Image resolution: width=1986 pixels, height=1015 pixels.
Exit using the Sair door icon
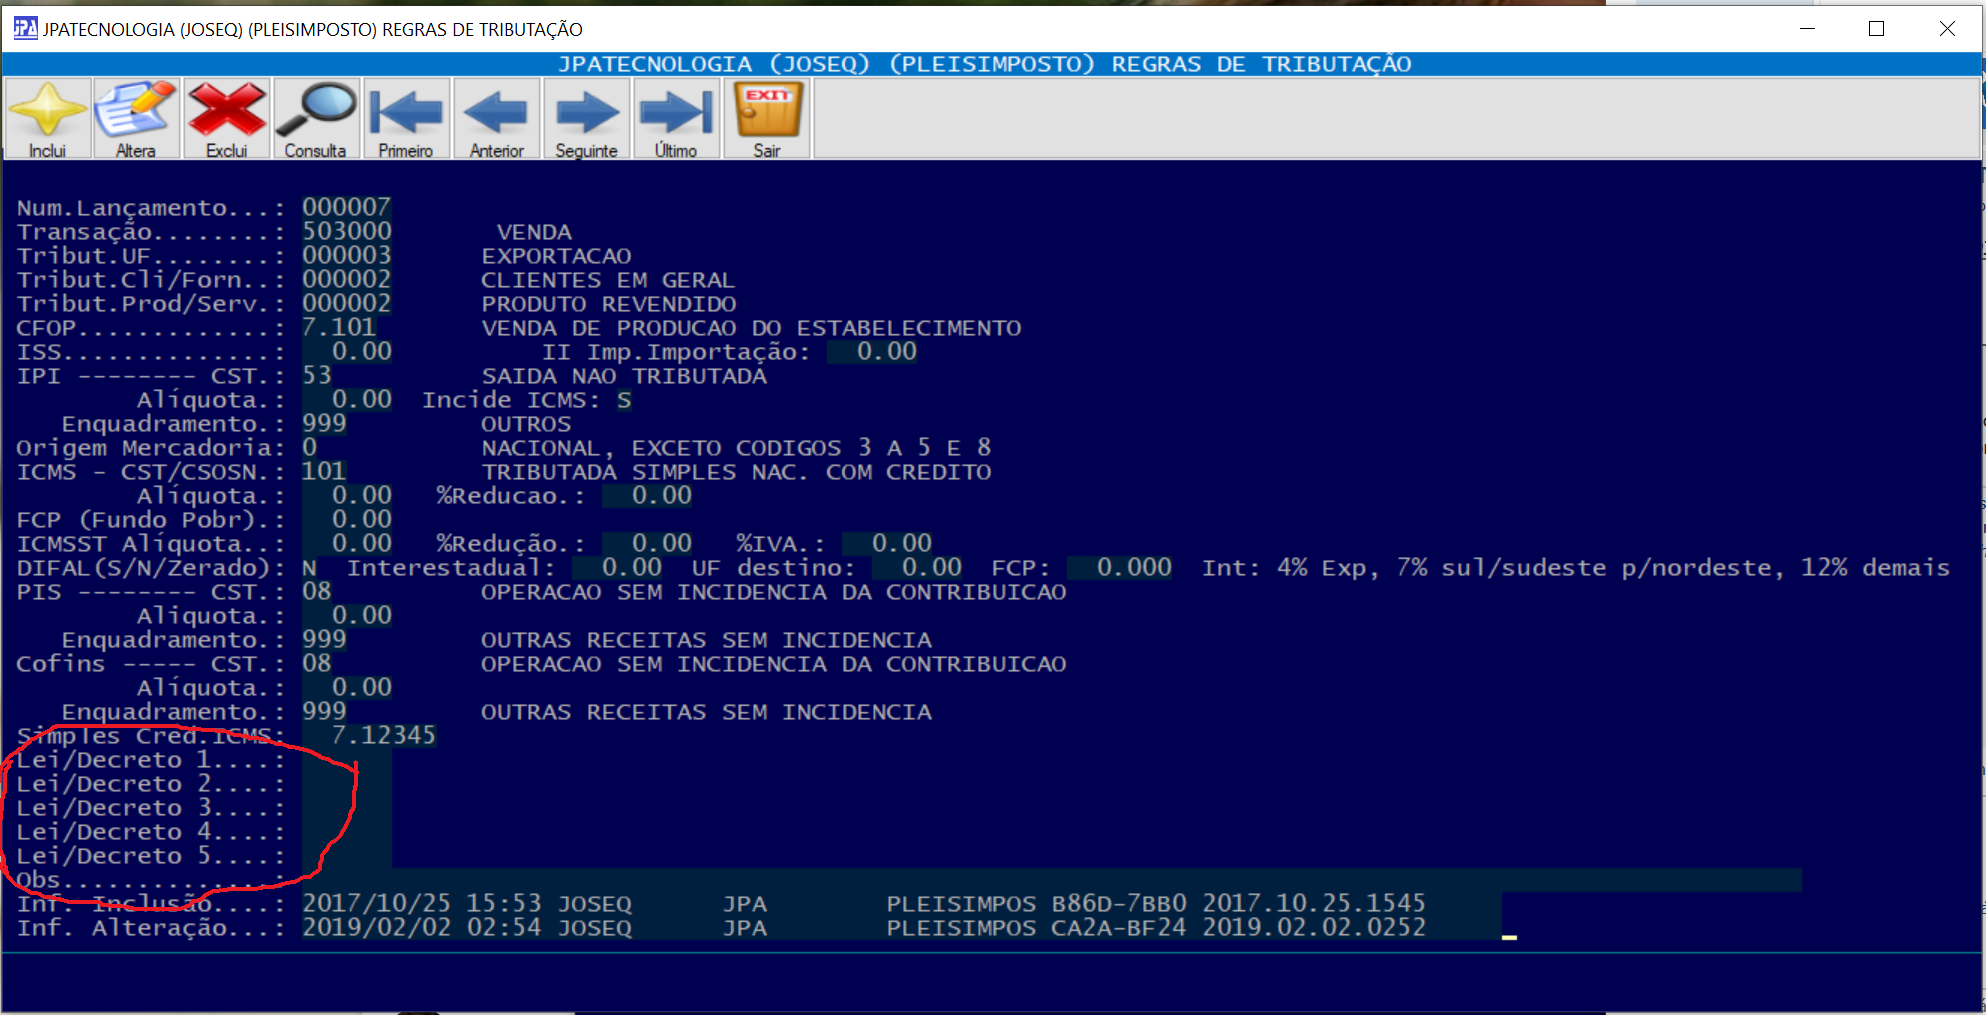point(767,119)
